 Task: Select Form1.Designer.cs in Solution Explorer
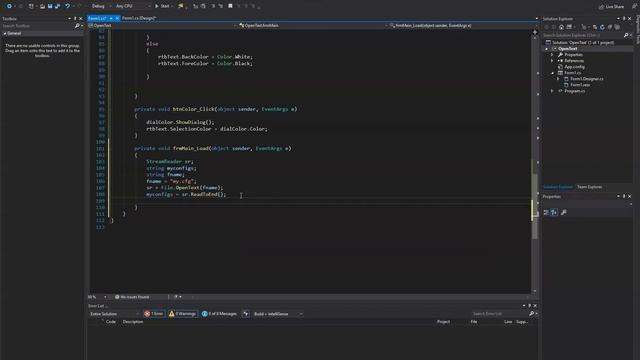(587, 79)
